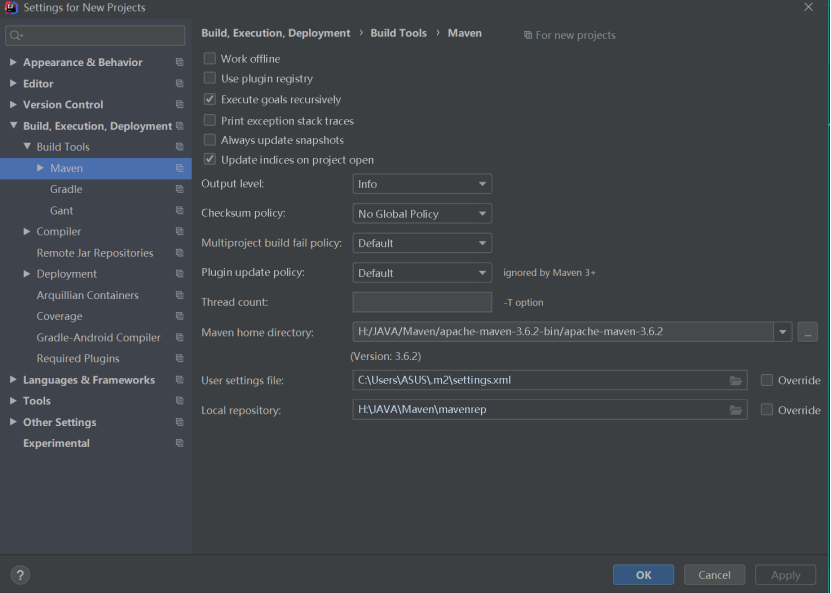The image size is (831, 593).
Task: Open the Output level dropdown
Action: point(422,184)
